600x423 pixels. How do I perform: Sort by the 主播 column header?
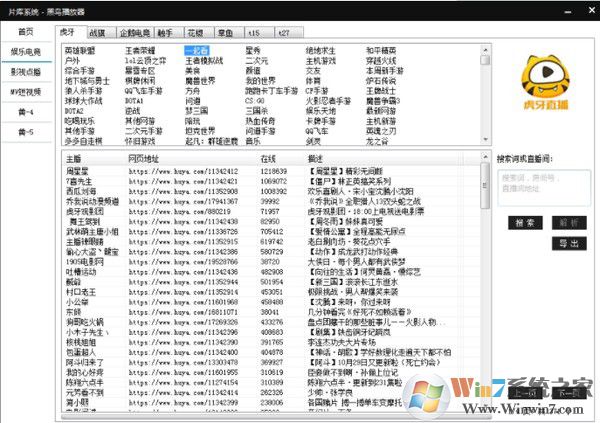(73, 159)
